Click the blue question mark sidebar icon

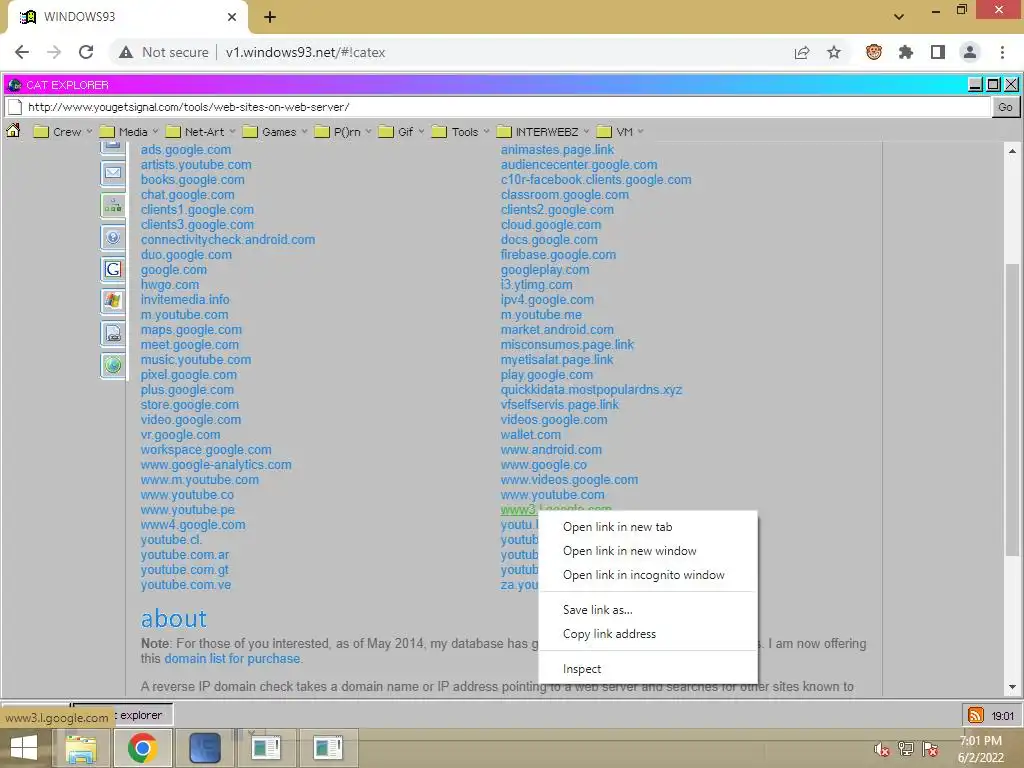[x=113, y=237]
